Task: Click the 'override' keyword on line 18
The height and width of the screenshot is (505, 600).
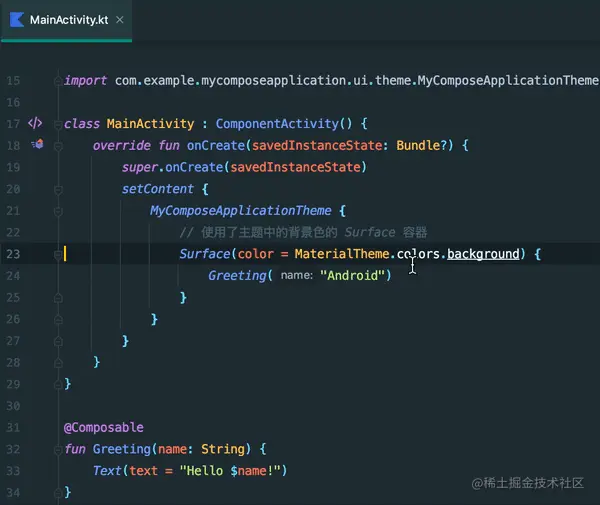Action: pyautogui.click(x=122, y=145)
